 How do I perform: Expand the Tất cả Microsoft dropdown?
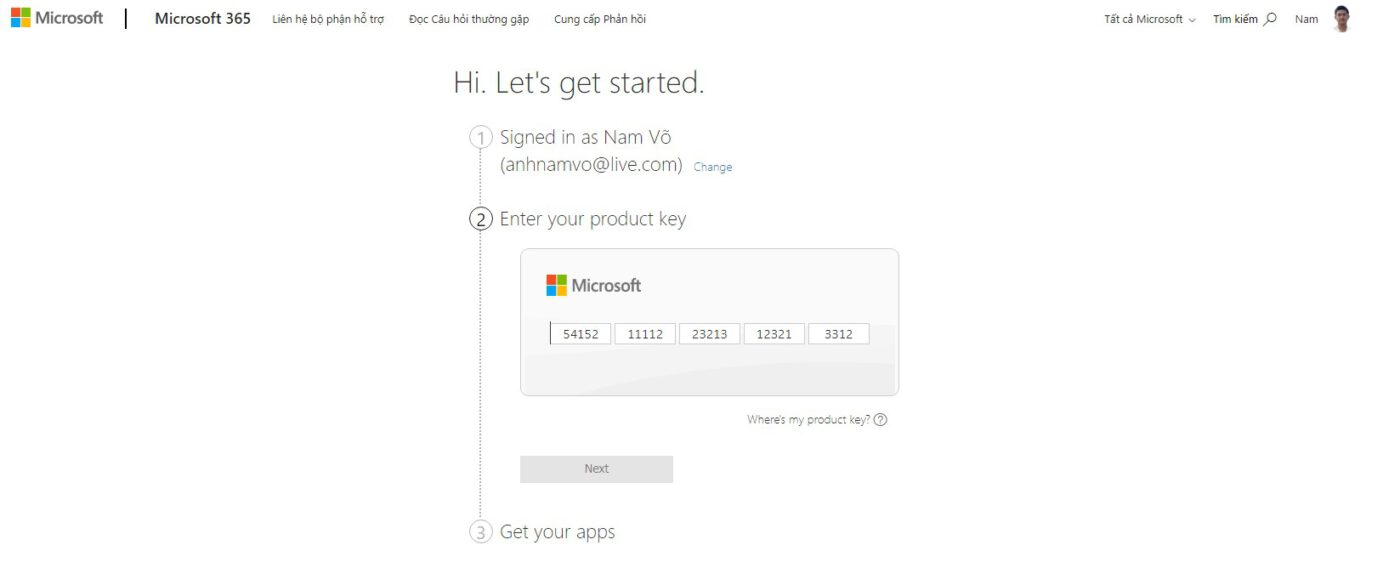pyautogui.click(x=1149, y=19)
